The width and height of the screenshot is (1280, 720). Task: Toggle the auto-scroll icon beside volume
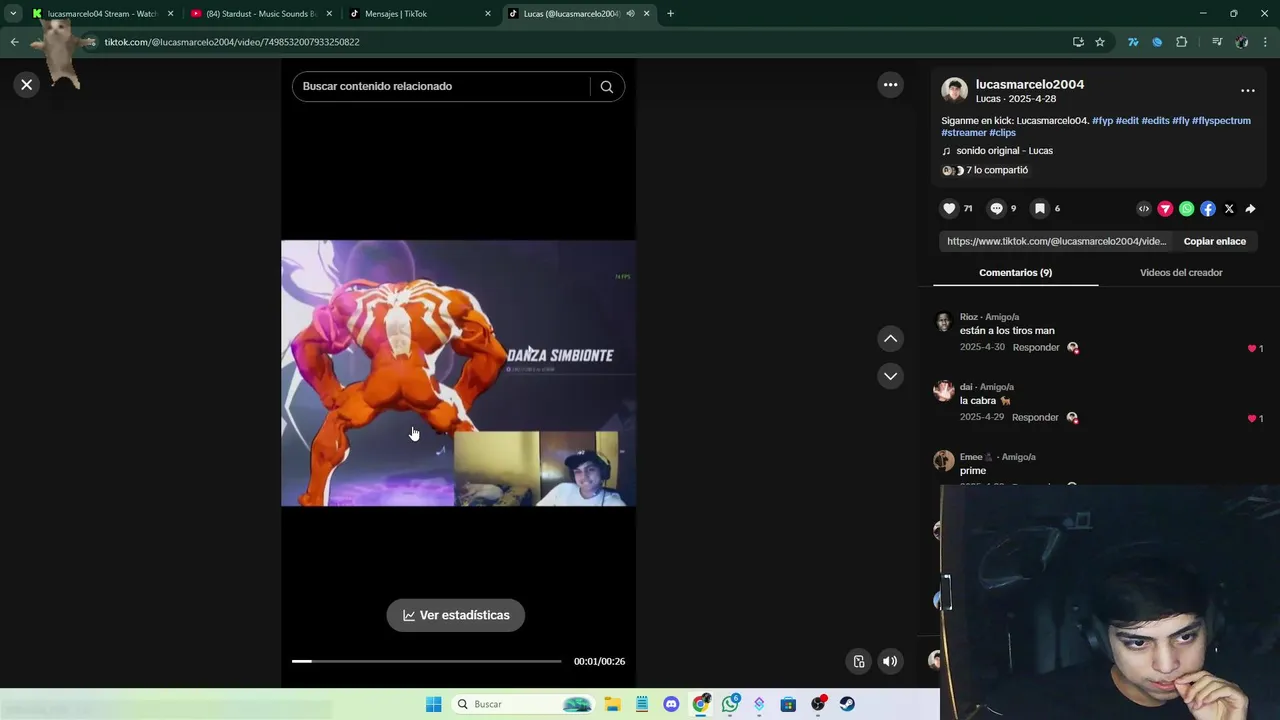(858, 661)
